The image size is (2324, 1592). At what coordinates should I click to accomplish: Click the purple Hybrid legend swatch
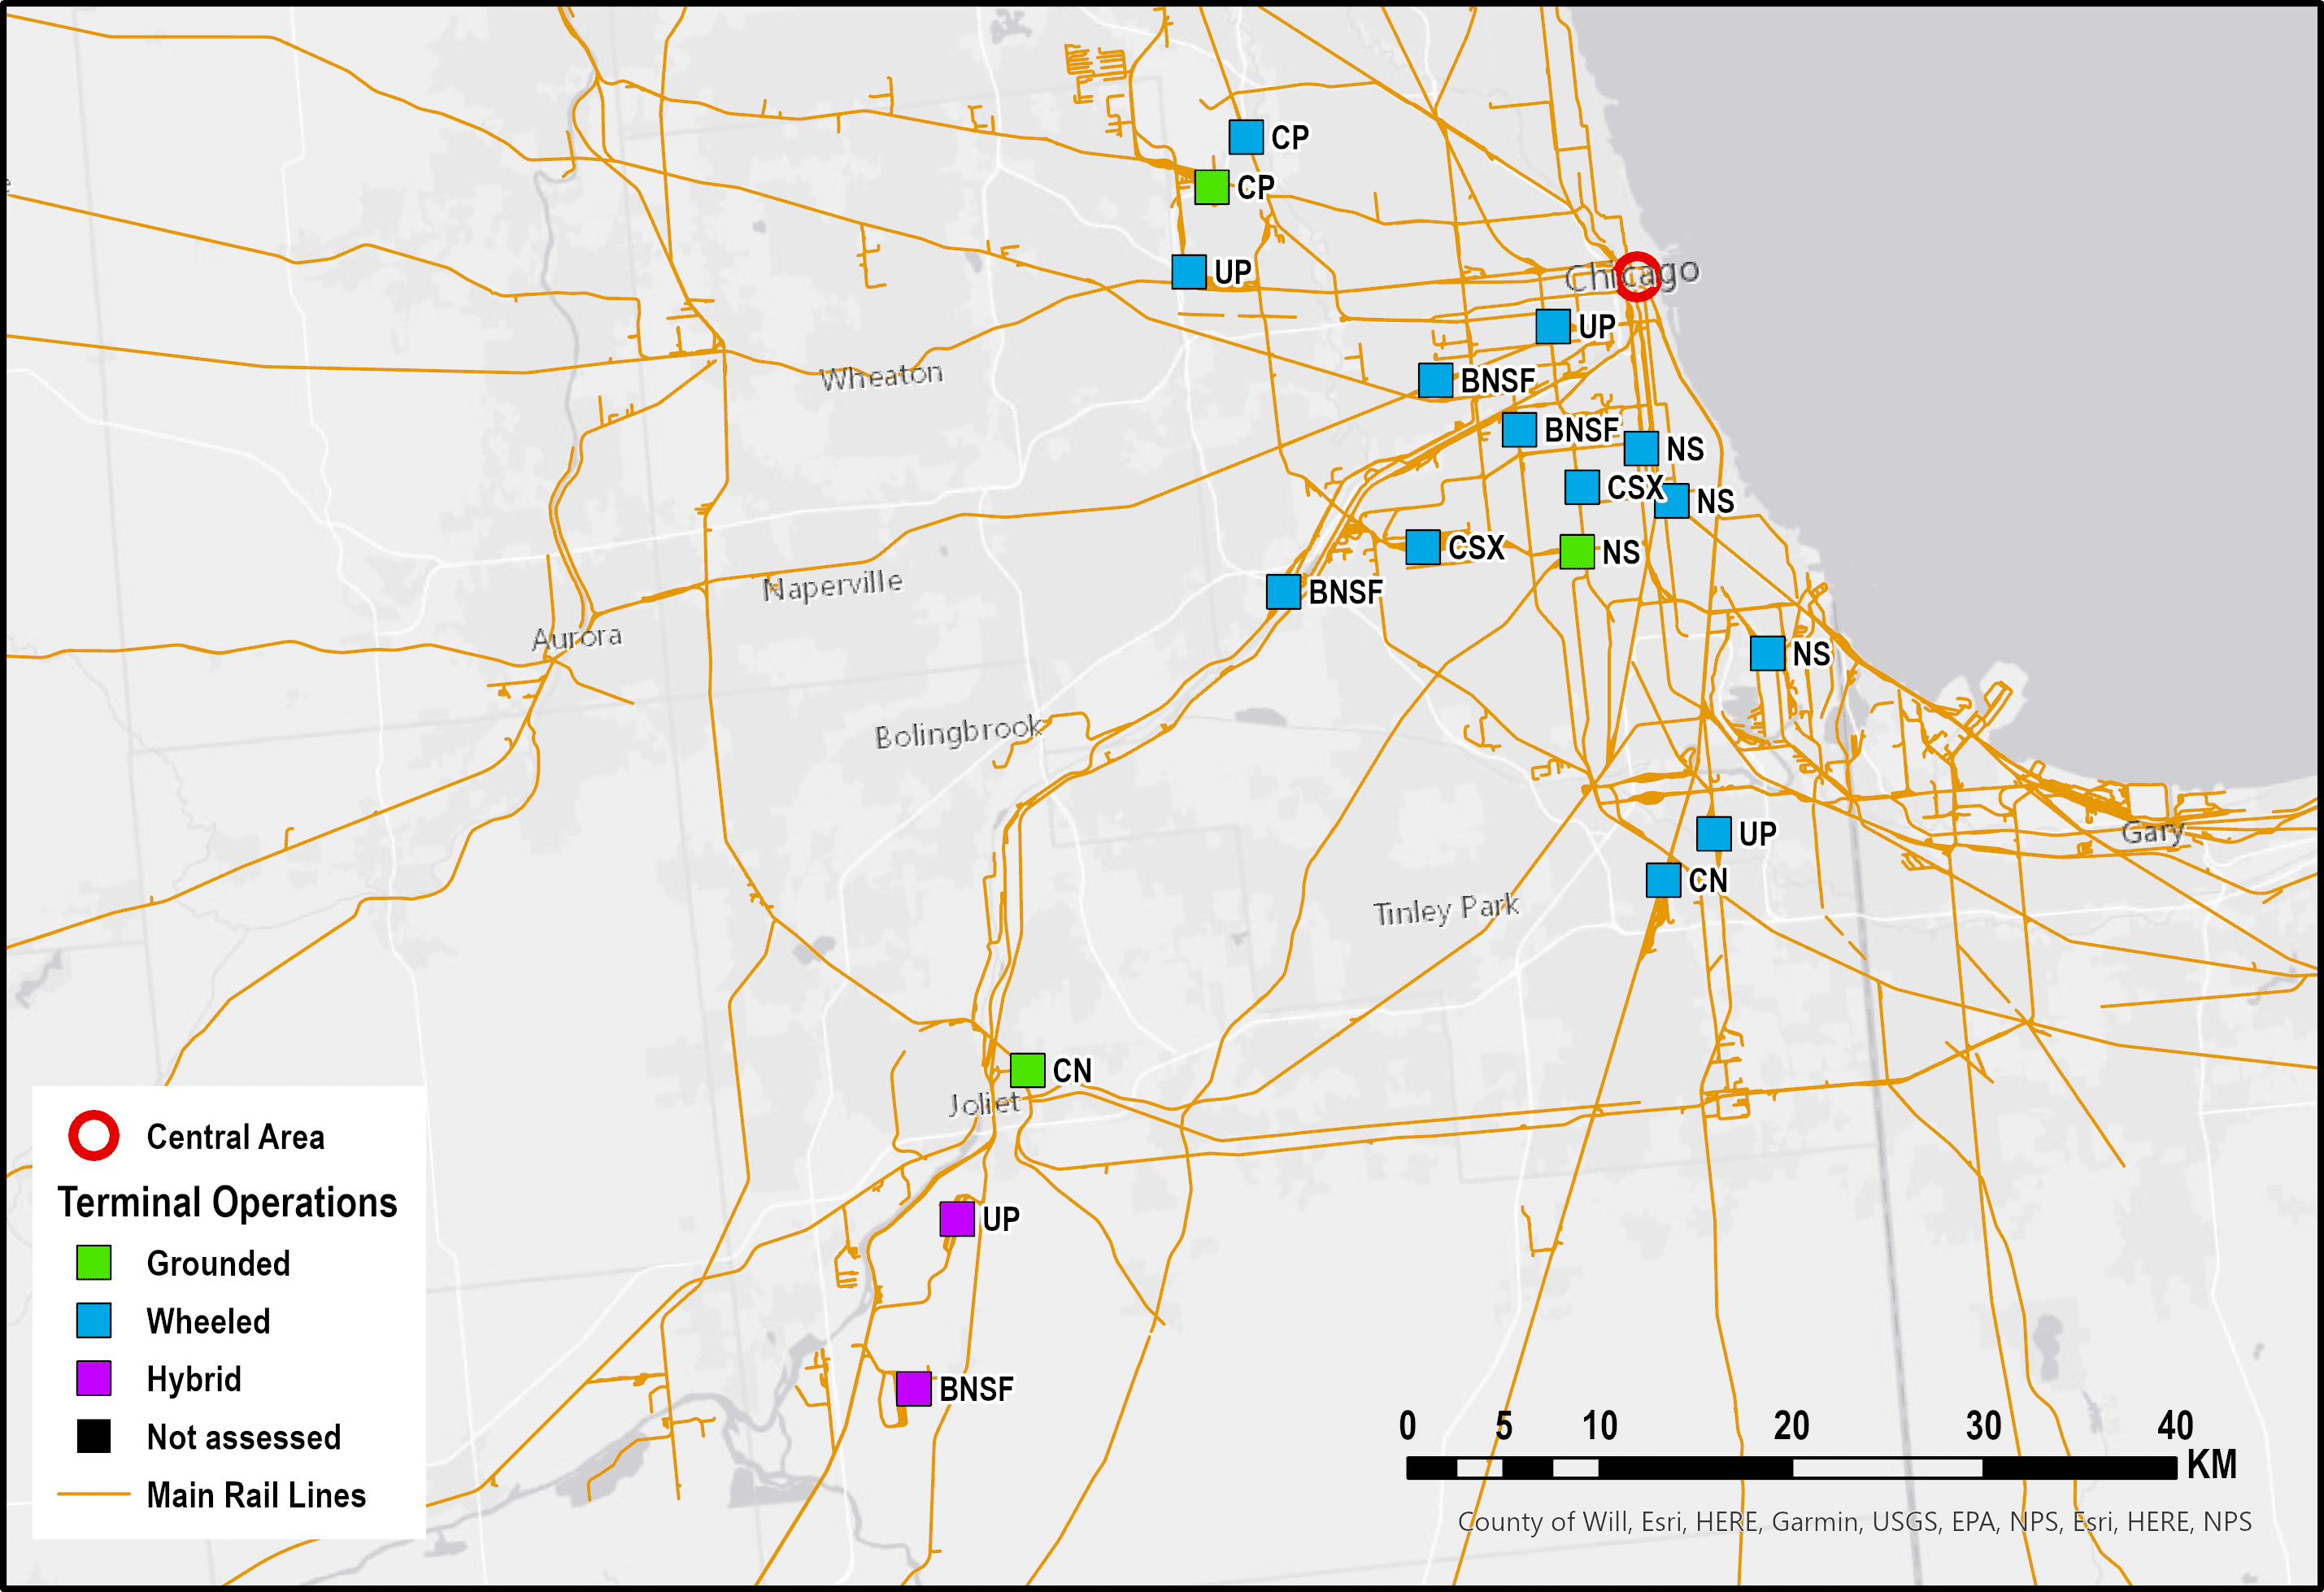click(94, 1379)
